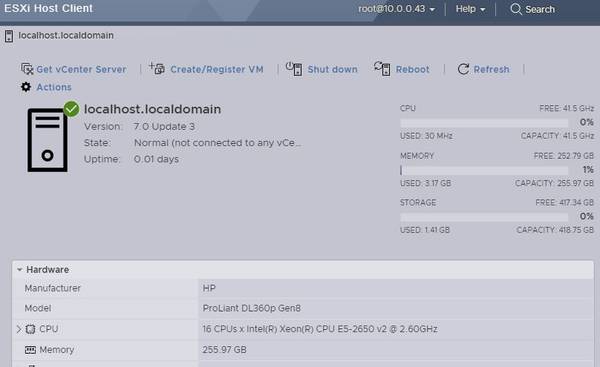Click the Create/Register VM icon

[x=157, y=68]
